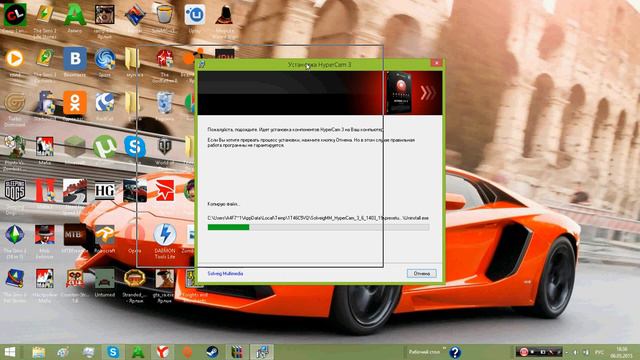Open the Spore desktop shortcut
This screenshot has height=360, width=640.
(x=105, y=59)
